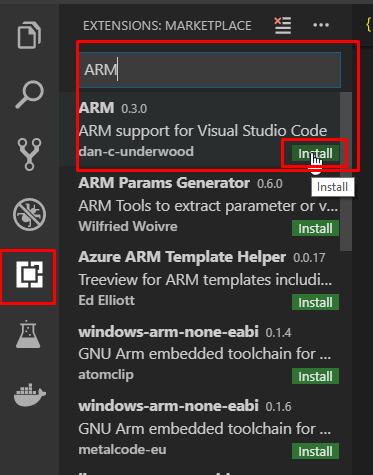Select ARM Params Generator list entry
Screen dimensions: 373x475
click(200, 204)
